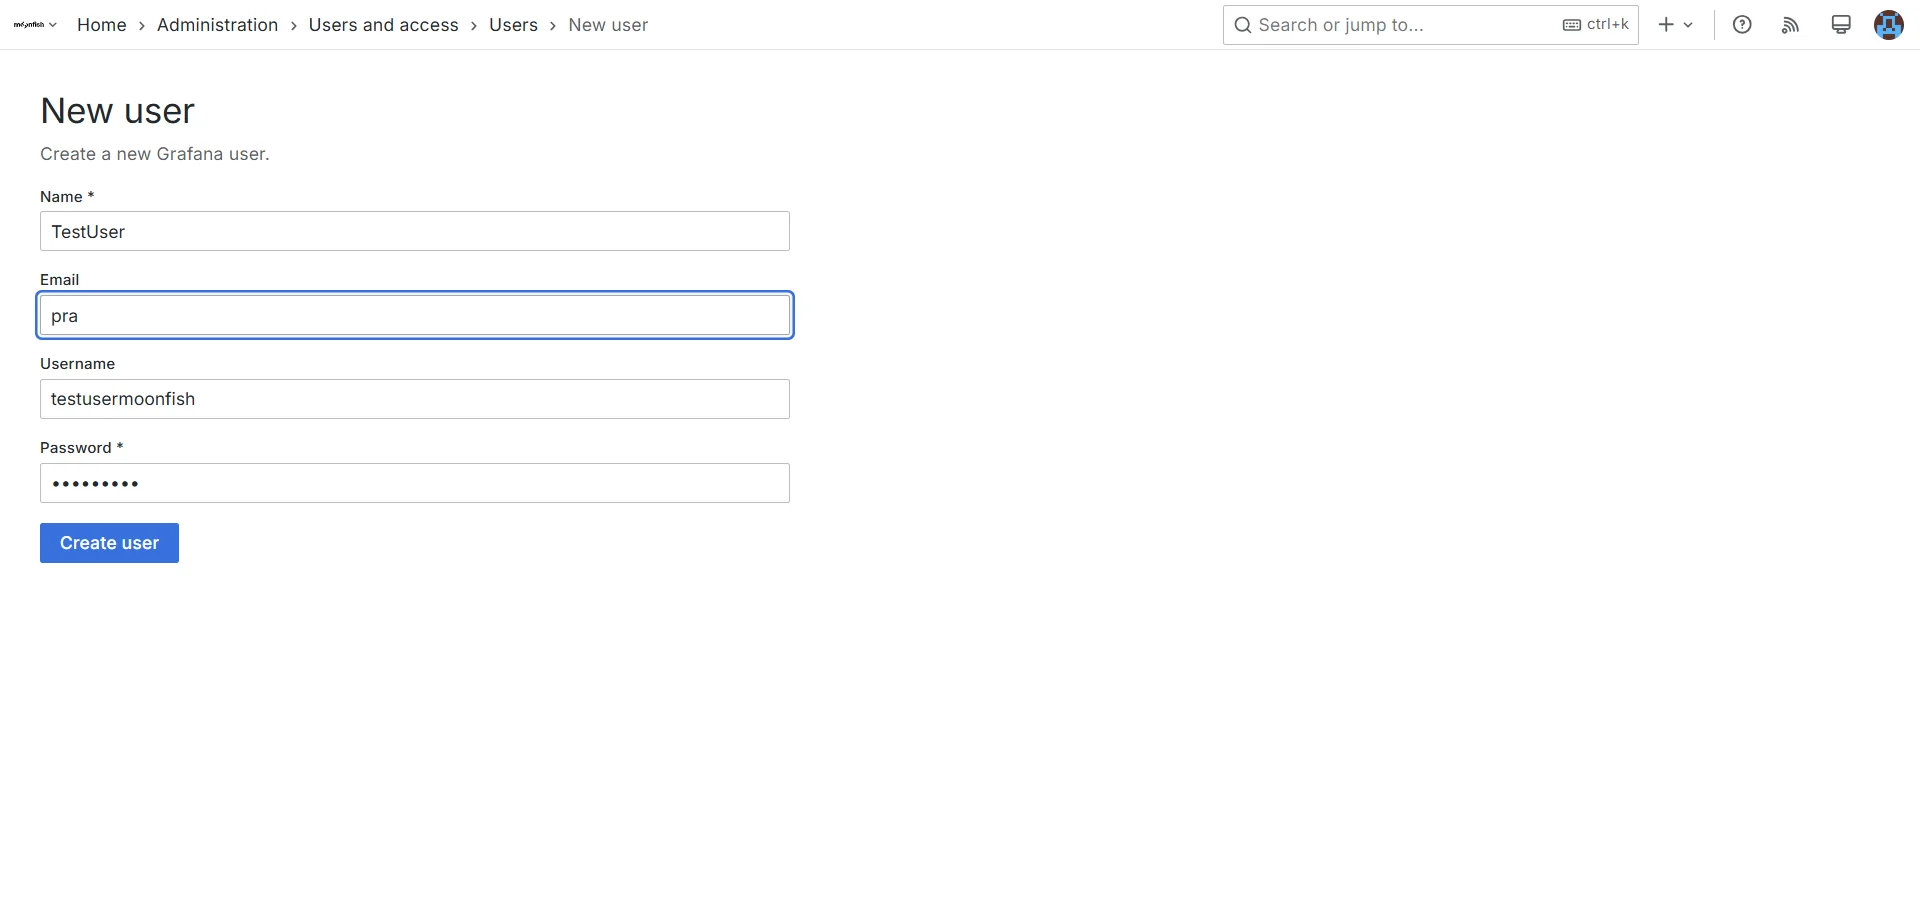Viewport: 1920px width, 912px height.
Task: Click the Name field containing TestUser
Action: coord(414,231)
